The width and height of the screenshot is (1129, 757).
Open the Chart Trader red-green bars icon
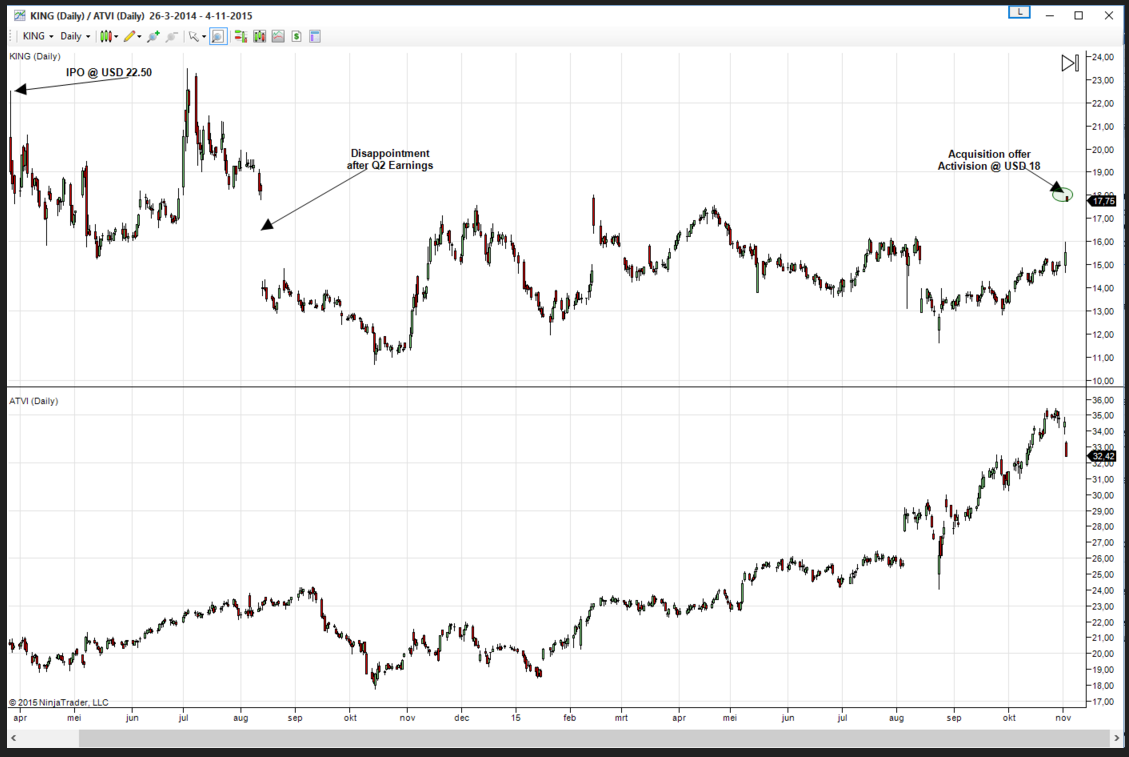click(x=241, y=36)
